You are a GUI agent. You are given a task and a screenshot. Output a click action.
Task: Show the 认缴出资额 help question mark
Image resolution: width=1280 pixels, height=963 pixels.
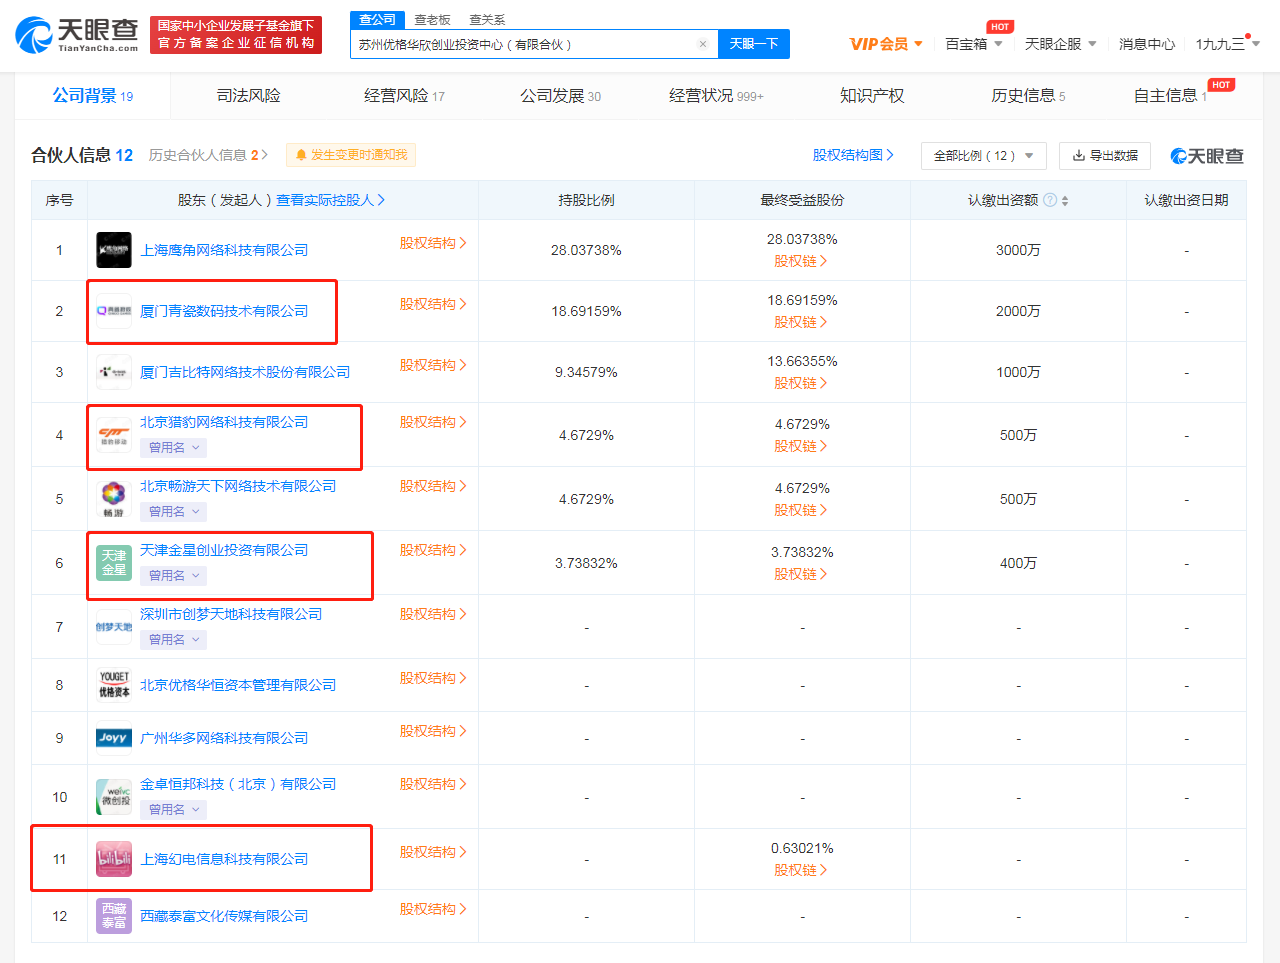(x=1050, y=200)
